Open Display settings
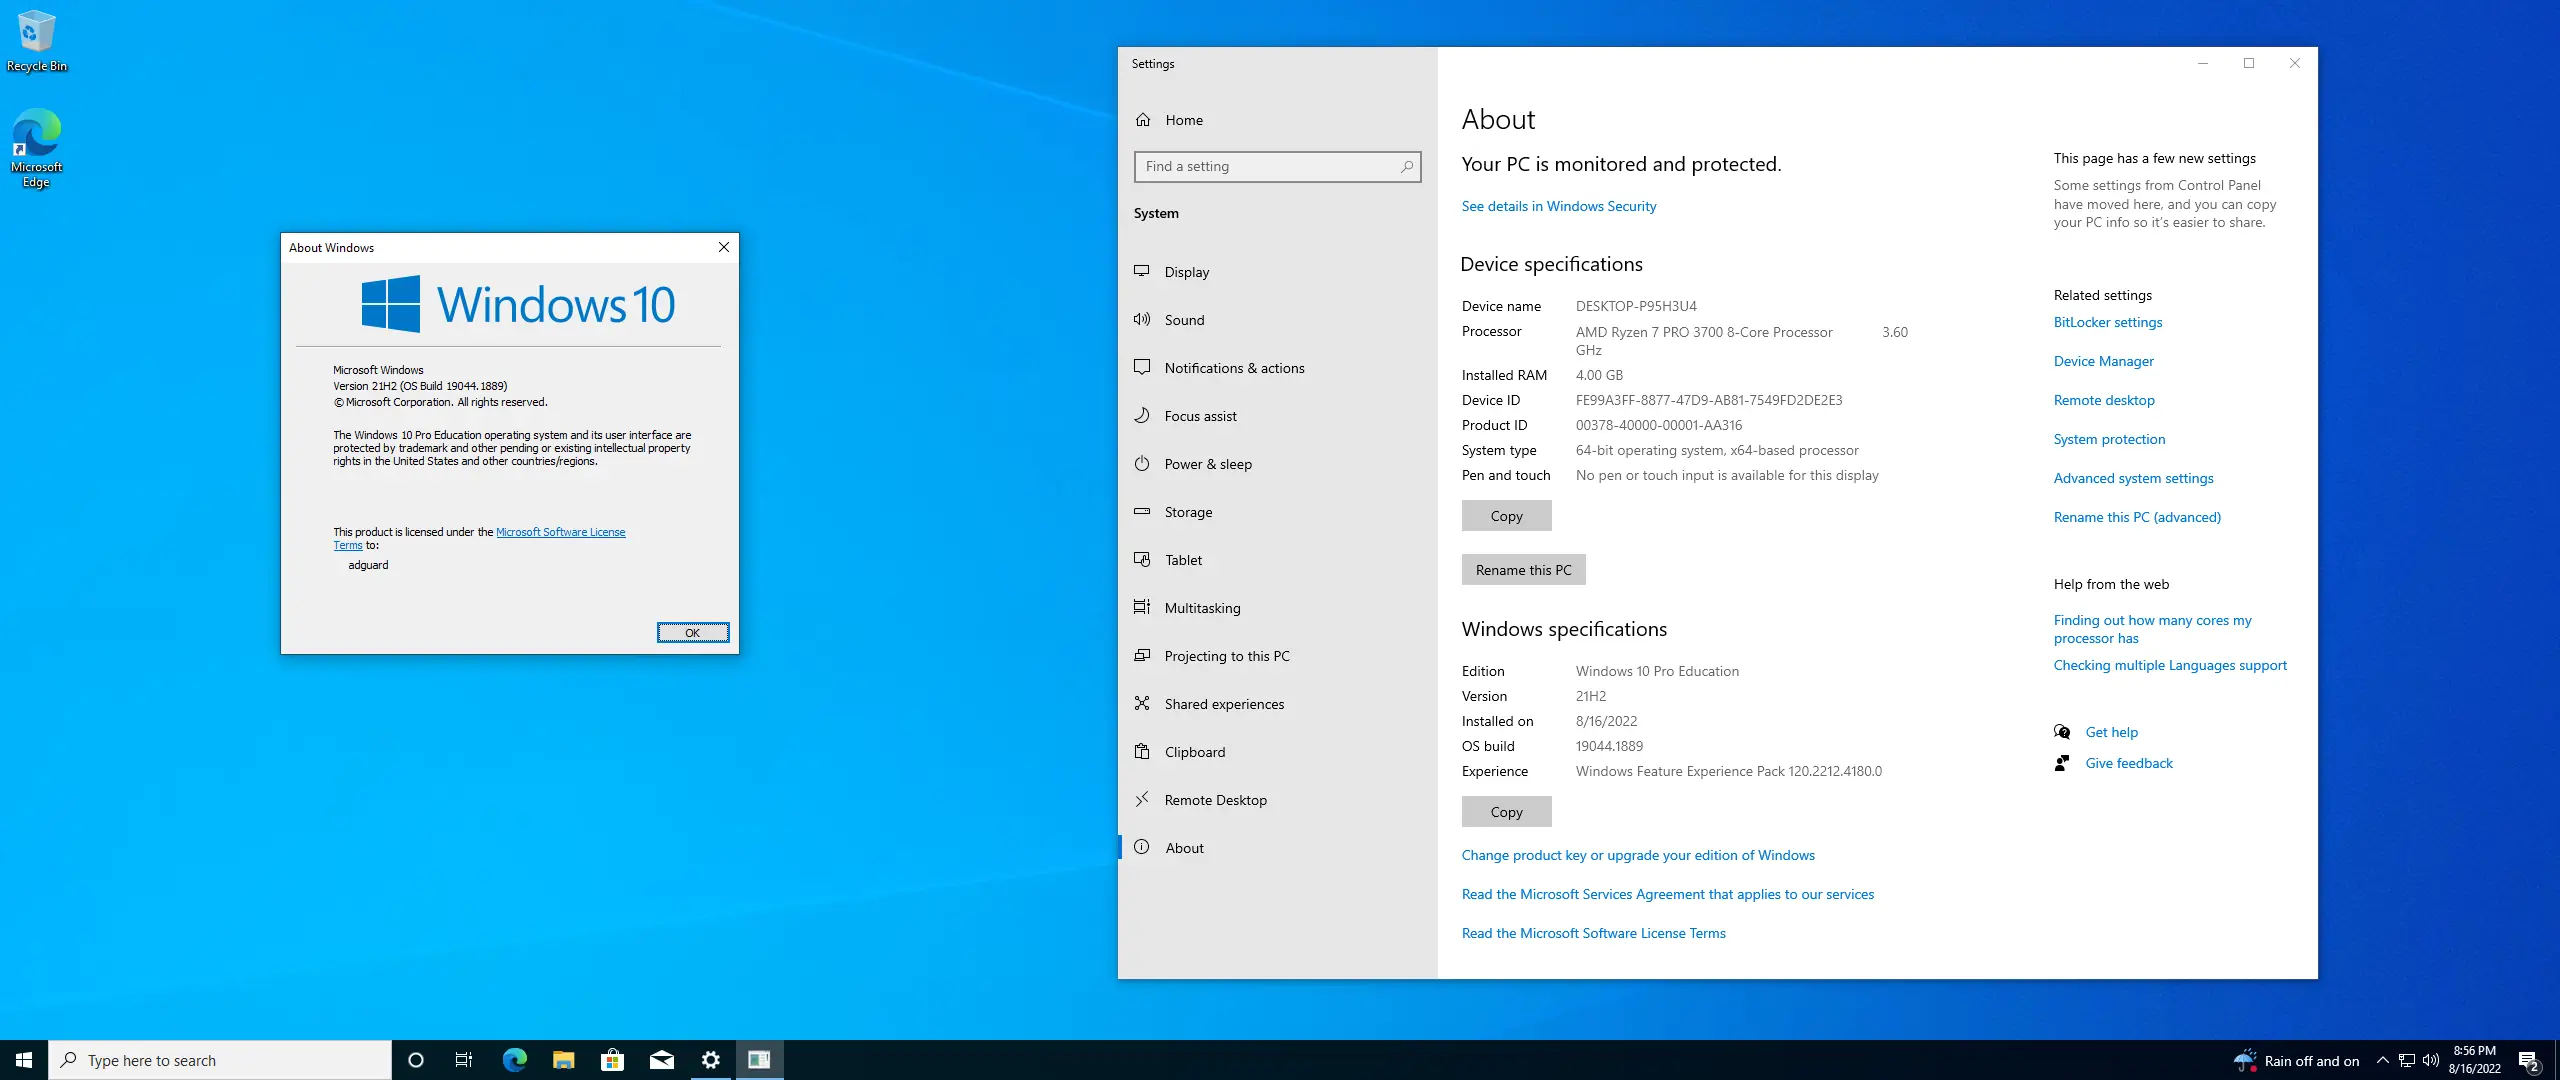Image resolution: width=2560 pixels, height=1080 pixels. 1186,271
